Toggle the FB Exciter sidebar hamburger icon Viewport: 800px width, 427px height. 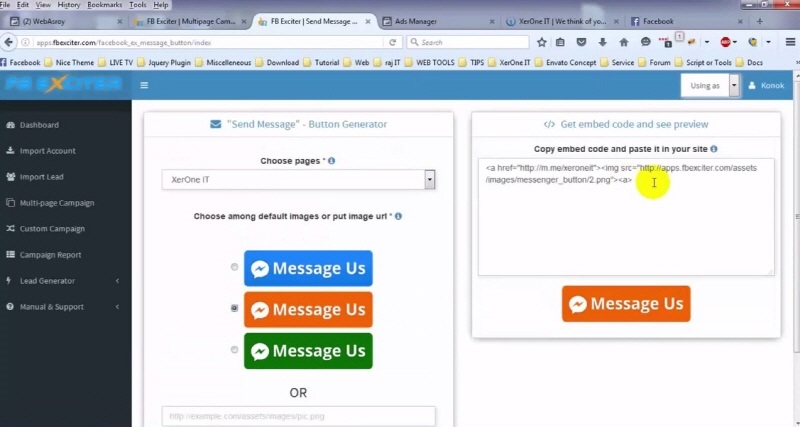pyautogui.click(x=144, y=85)
